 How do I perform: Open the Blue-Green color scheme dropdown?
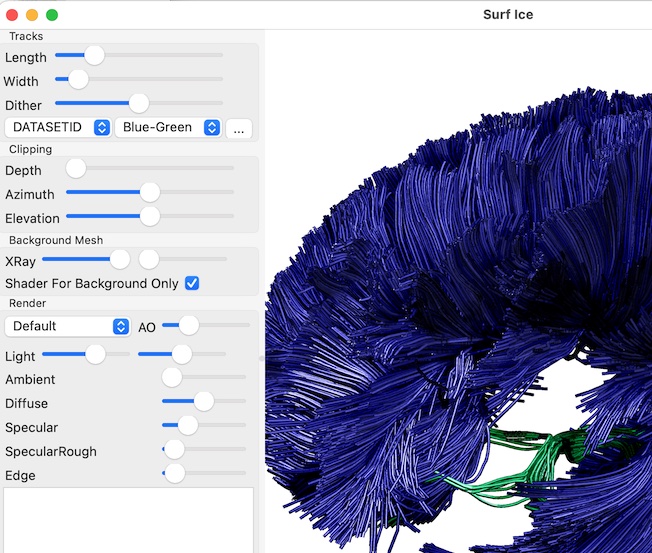click(168, 127)
